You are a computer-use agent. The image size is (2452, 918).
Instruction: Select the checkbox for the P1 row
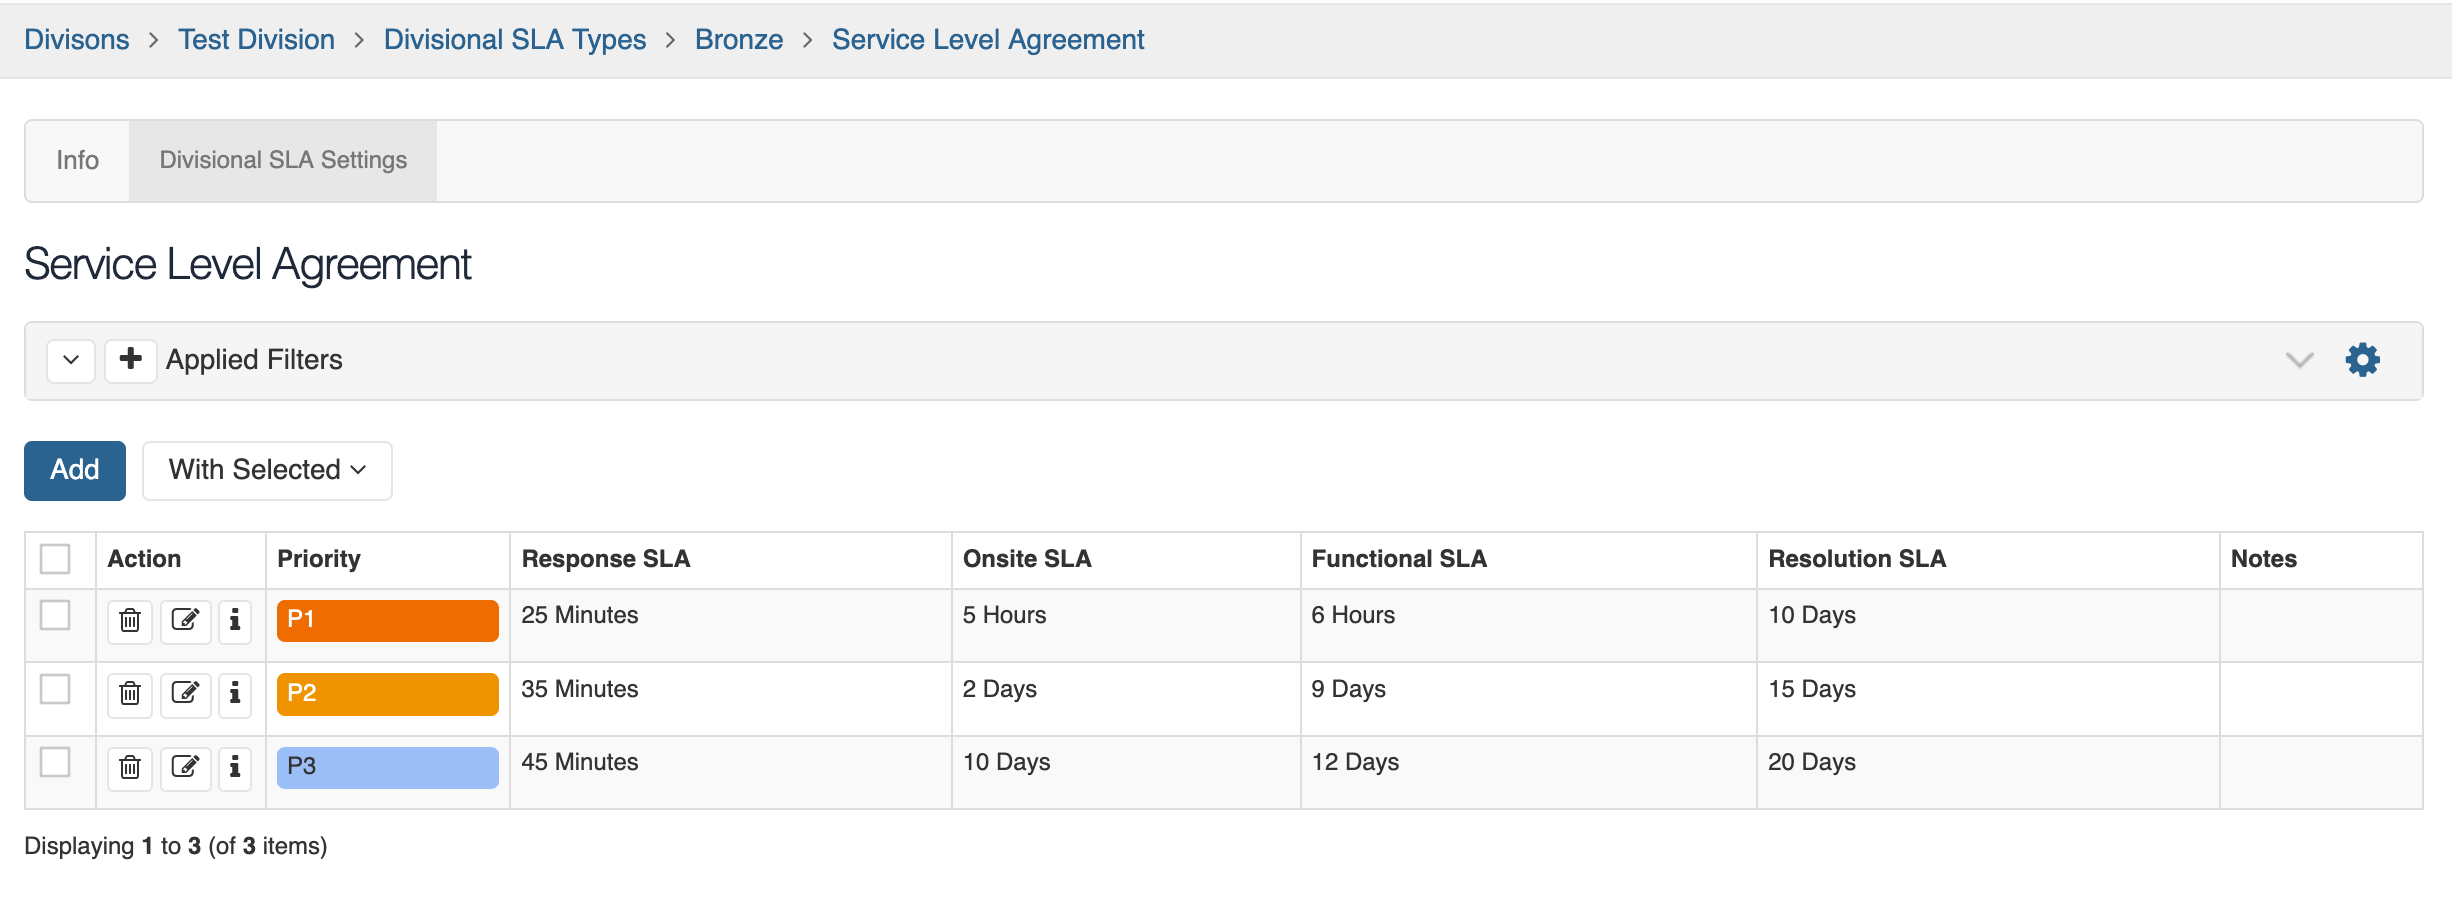coord(57,617)
